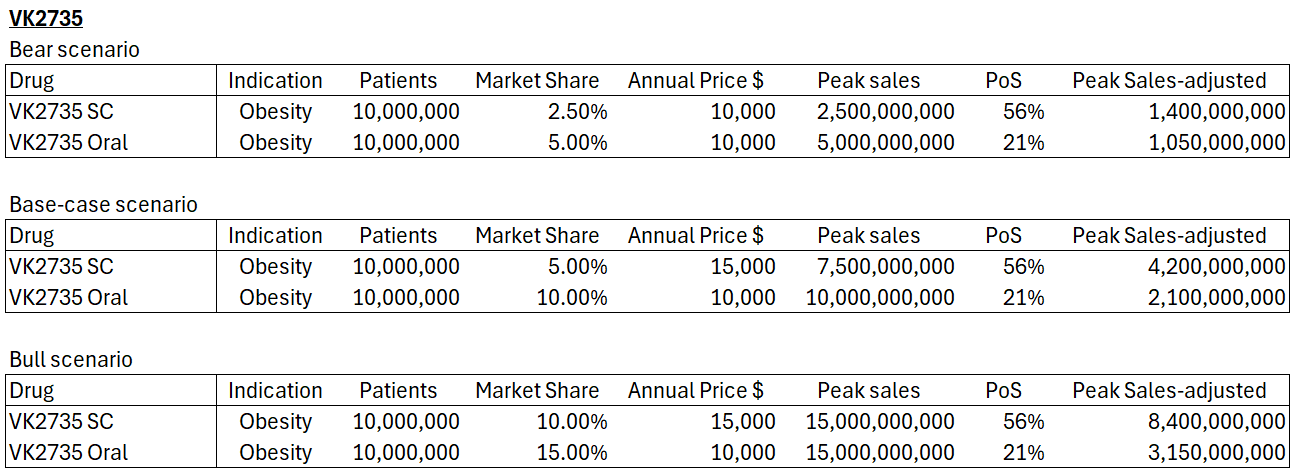Select the 7,500,000,000 peak sales cell
The width and height of the screenshot is (1295, 472).
pyautogui.click(x=880, y=266)
